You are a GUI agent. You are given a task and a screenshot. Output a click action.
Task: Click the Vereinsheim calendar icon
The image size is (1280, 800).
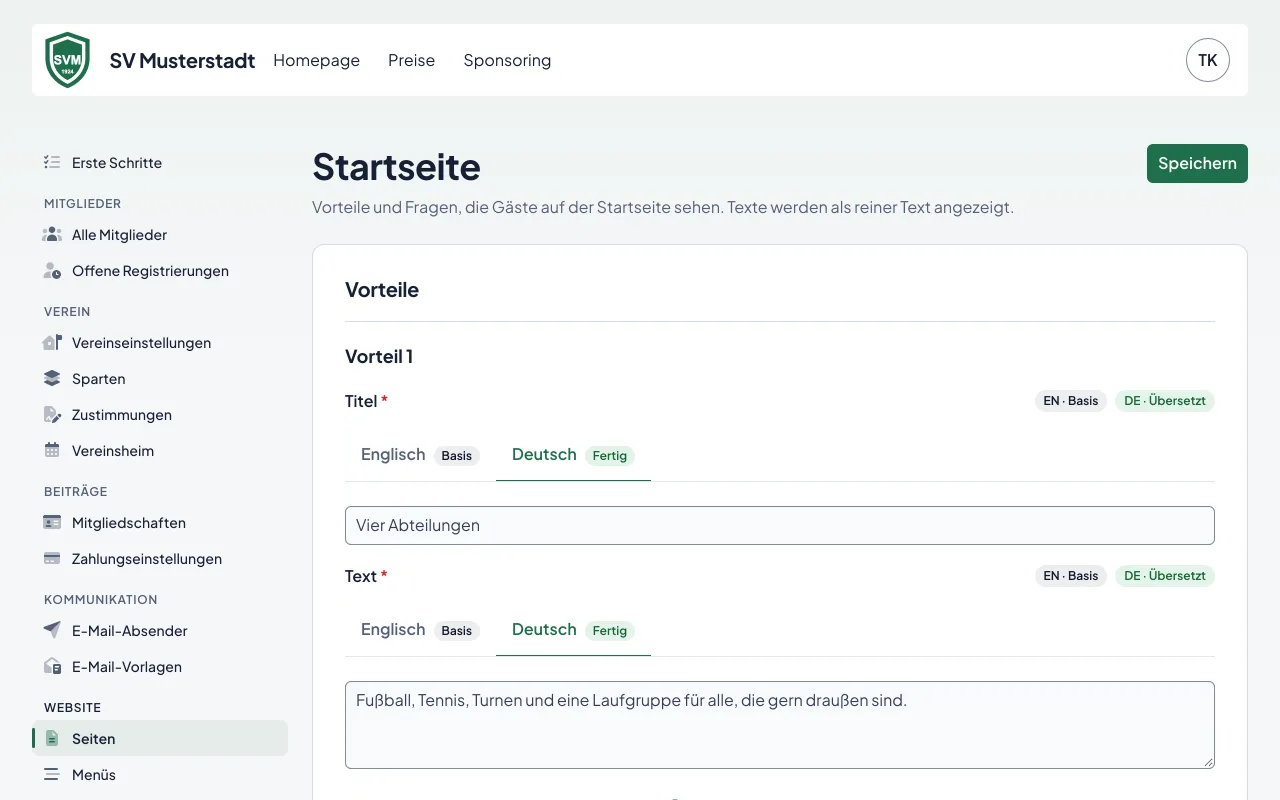click(x=52, y=450)
